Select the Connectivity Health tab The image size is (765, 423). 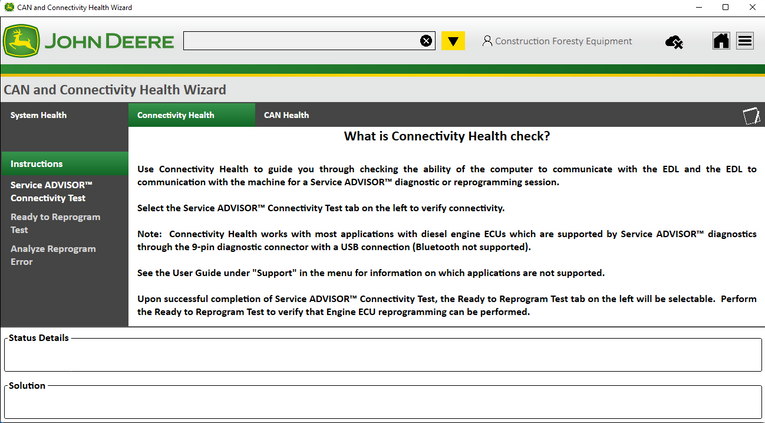click(176, 115)
